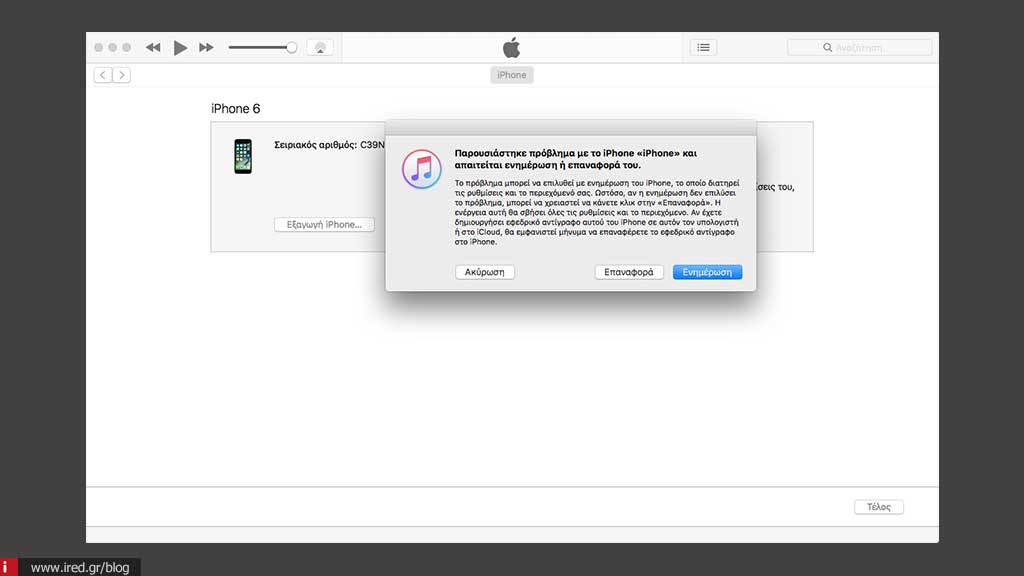Adjust the volume slider knob
Screen dimensions: 1024x576
tap(291, 47)
